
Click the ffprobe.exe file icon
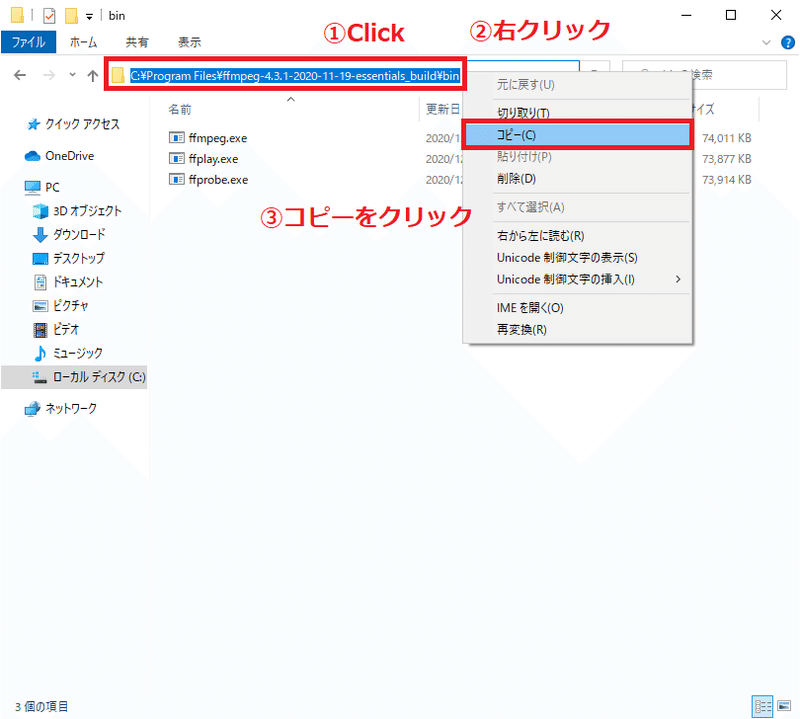pyautogui.click(x=177, y=180)
